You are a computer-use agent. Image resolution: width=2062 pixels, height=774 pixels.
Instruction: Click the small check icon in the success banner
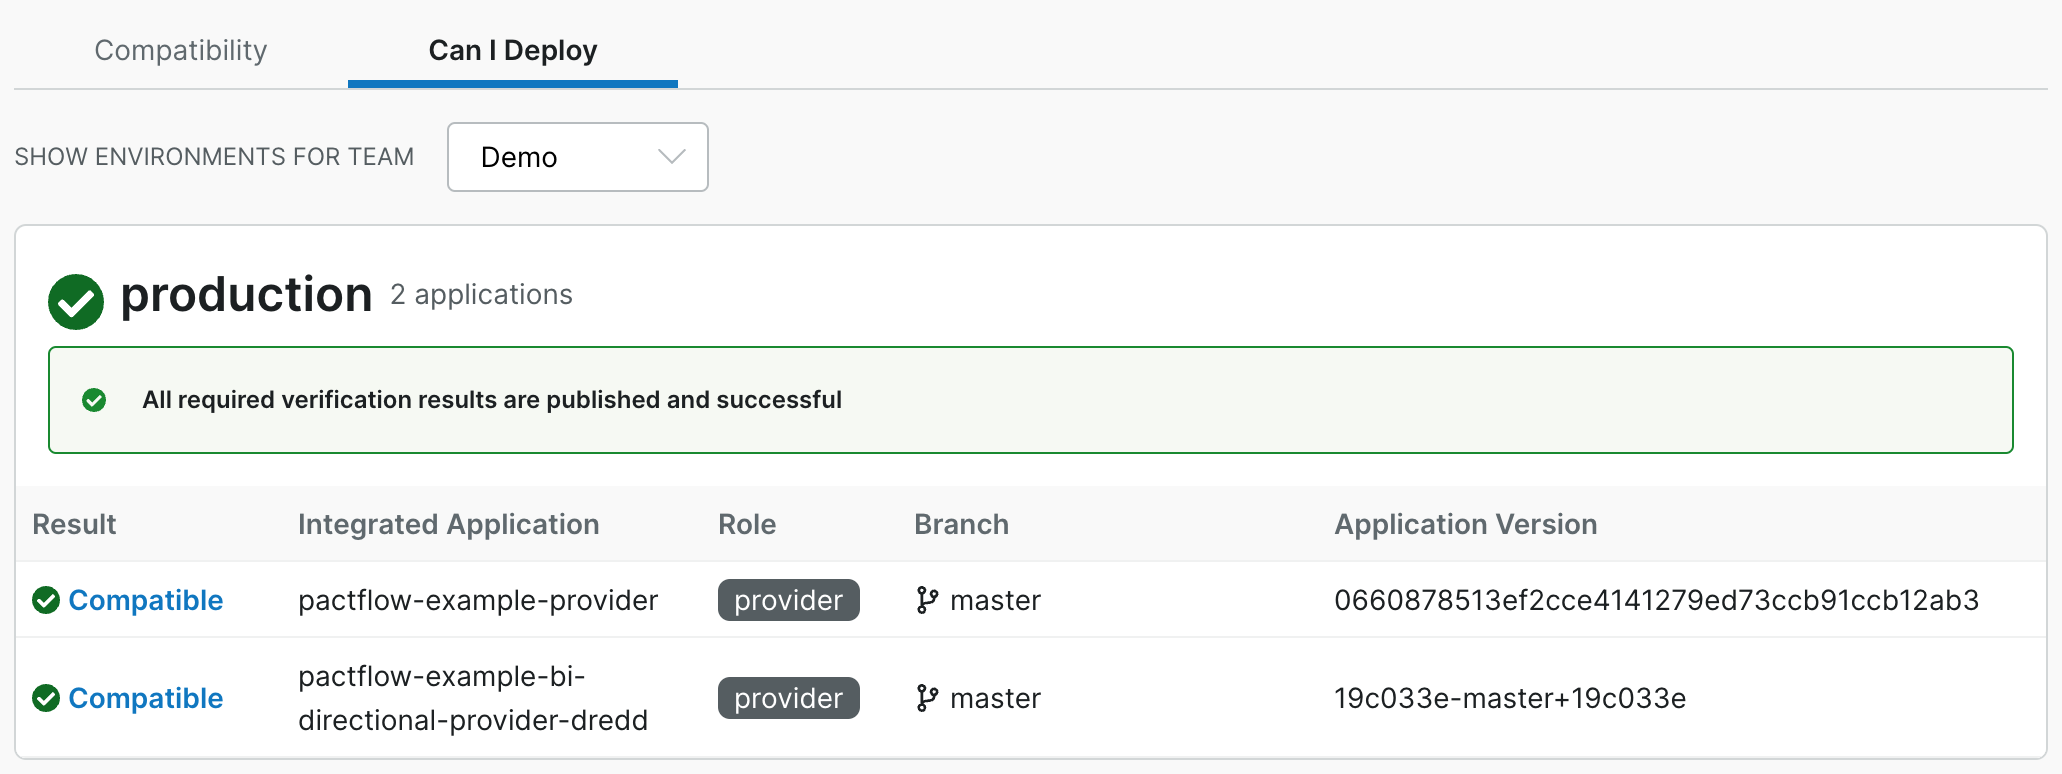click(94, 400)
